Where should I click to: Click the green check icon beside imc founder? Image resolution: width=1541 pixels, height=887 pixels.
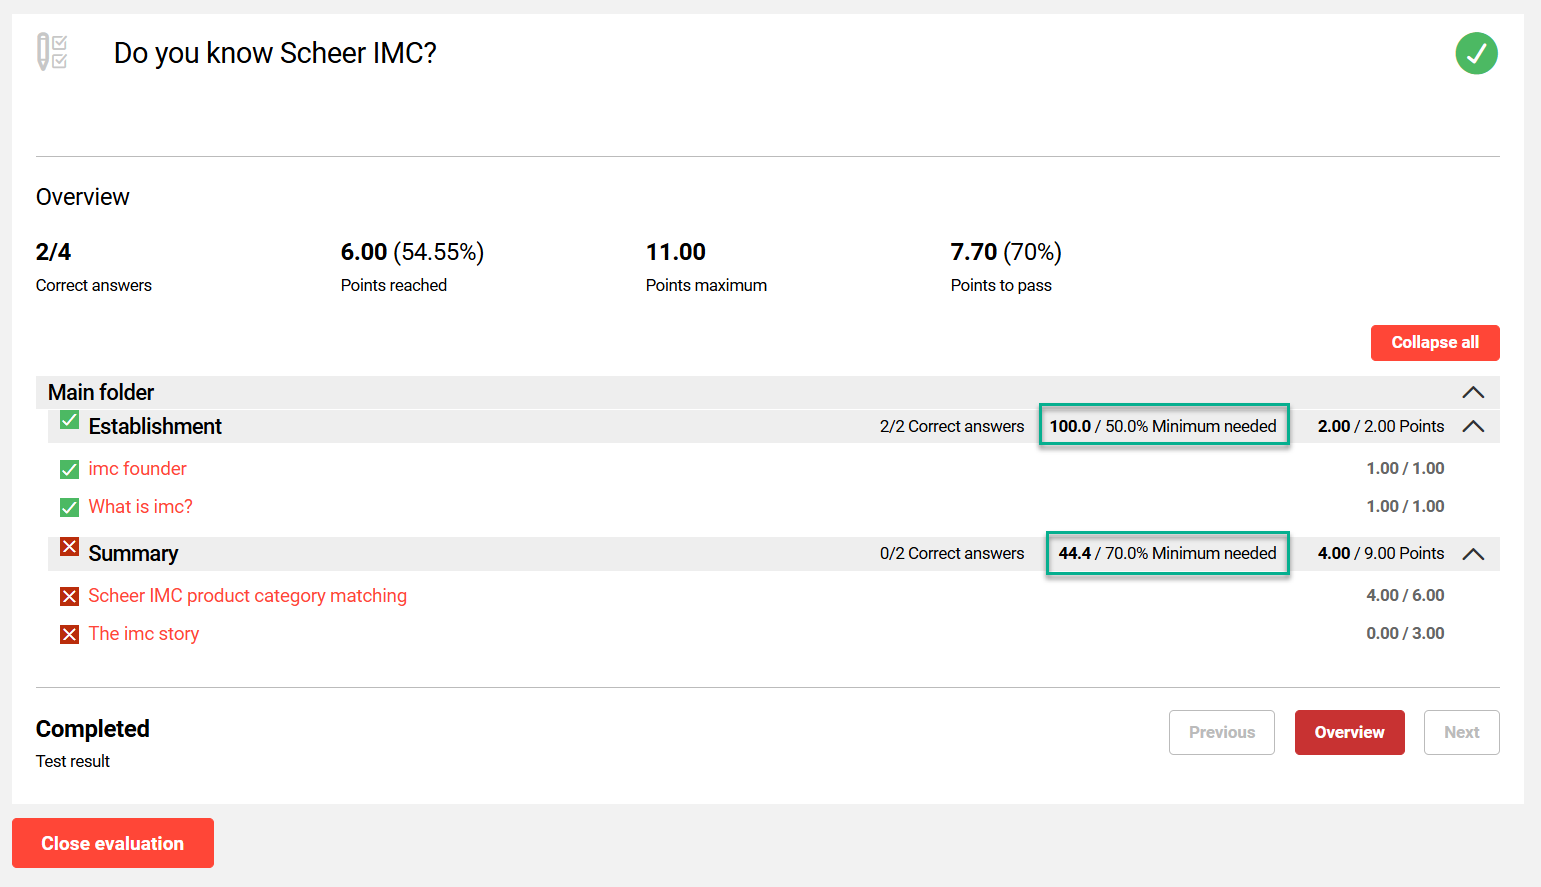[x=69, y=469]
